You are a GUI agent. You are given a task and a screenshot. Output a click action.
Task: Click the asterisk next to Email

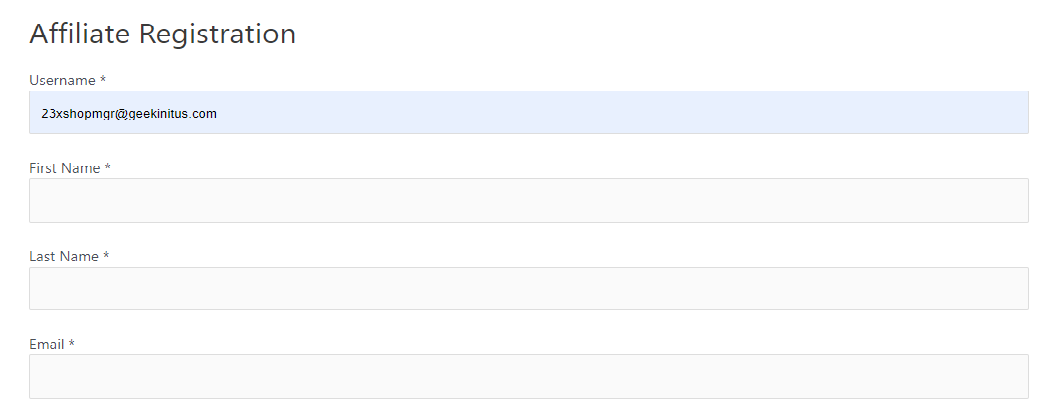(72, 344)
